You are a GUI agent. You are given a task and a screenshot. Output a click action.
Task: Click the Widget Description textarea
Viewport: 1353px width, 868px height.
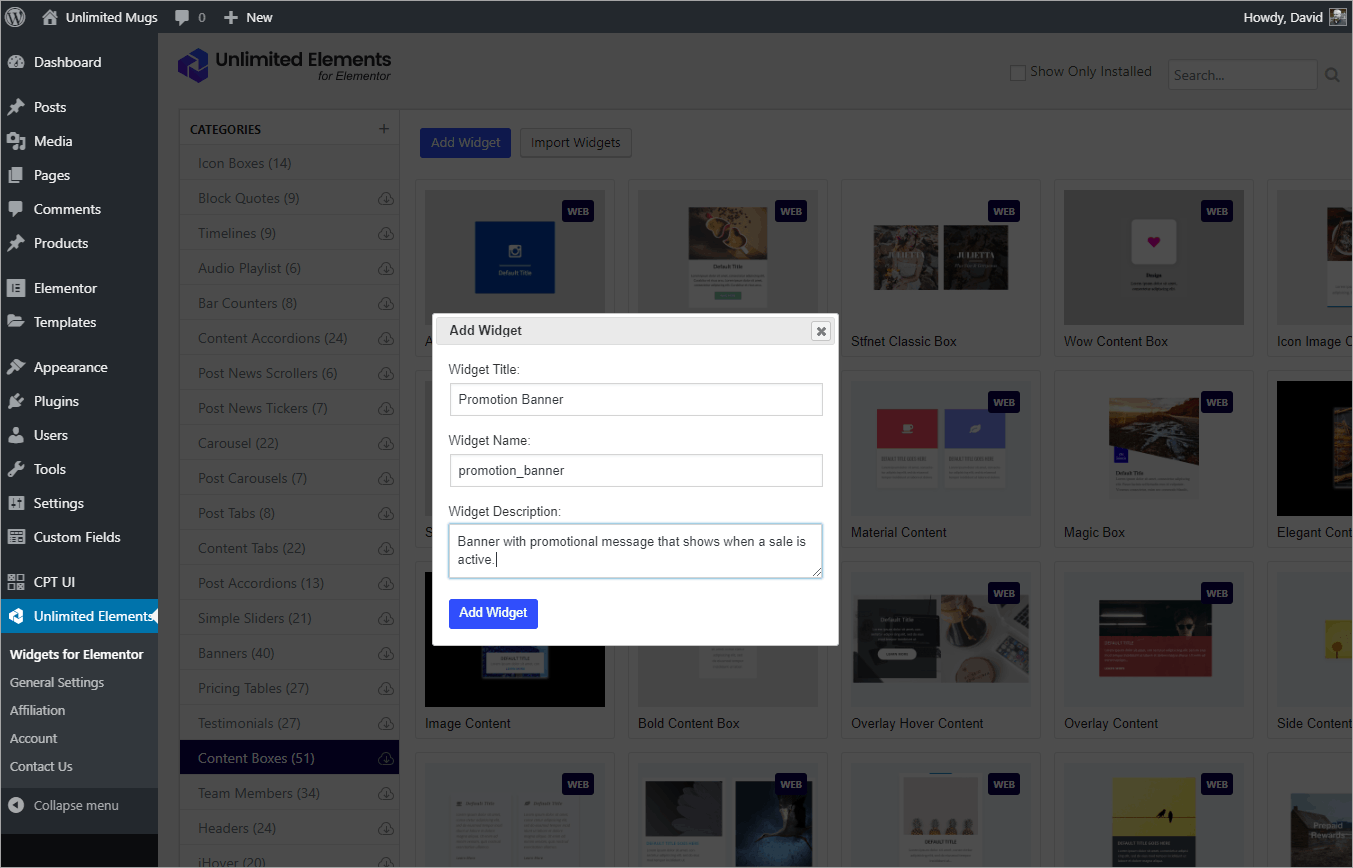[x=636, y=551]
